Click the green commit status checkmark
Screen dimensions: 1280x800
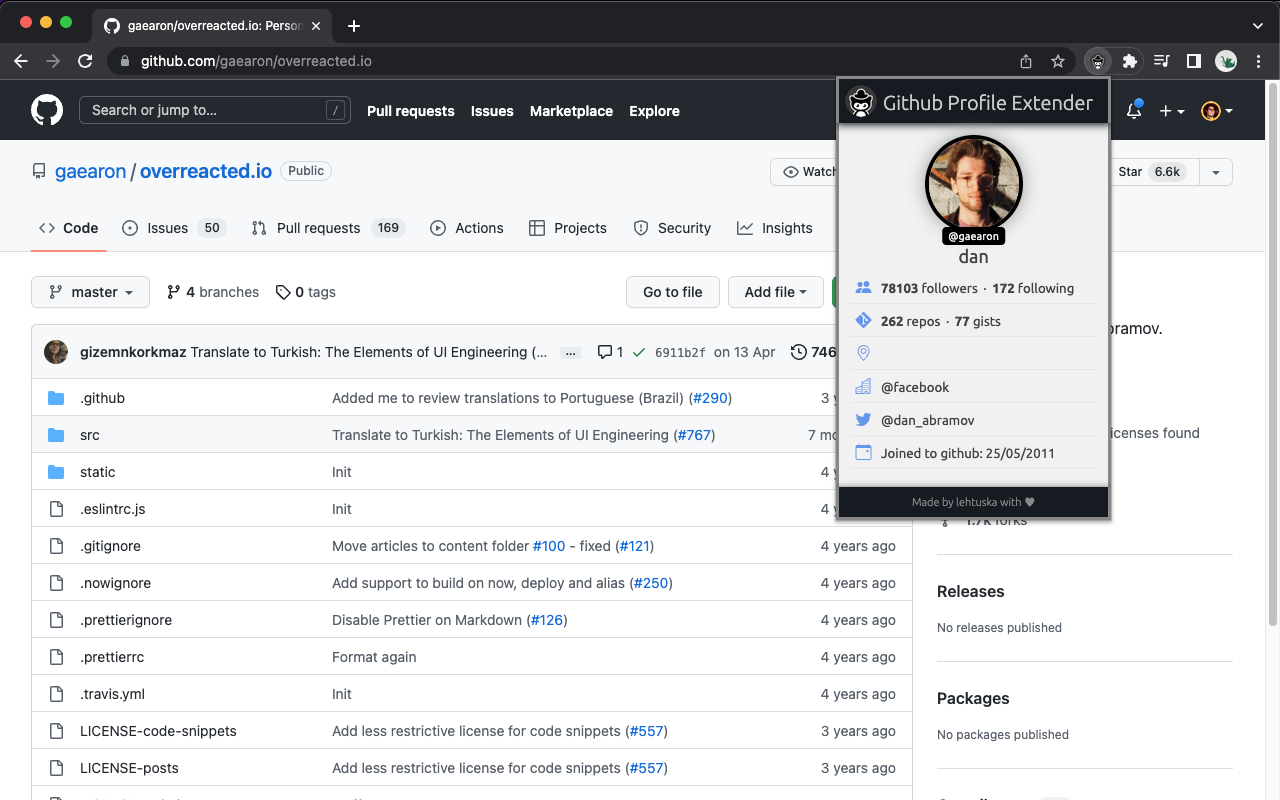[638, 352]
